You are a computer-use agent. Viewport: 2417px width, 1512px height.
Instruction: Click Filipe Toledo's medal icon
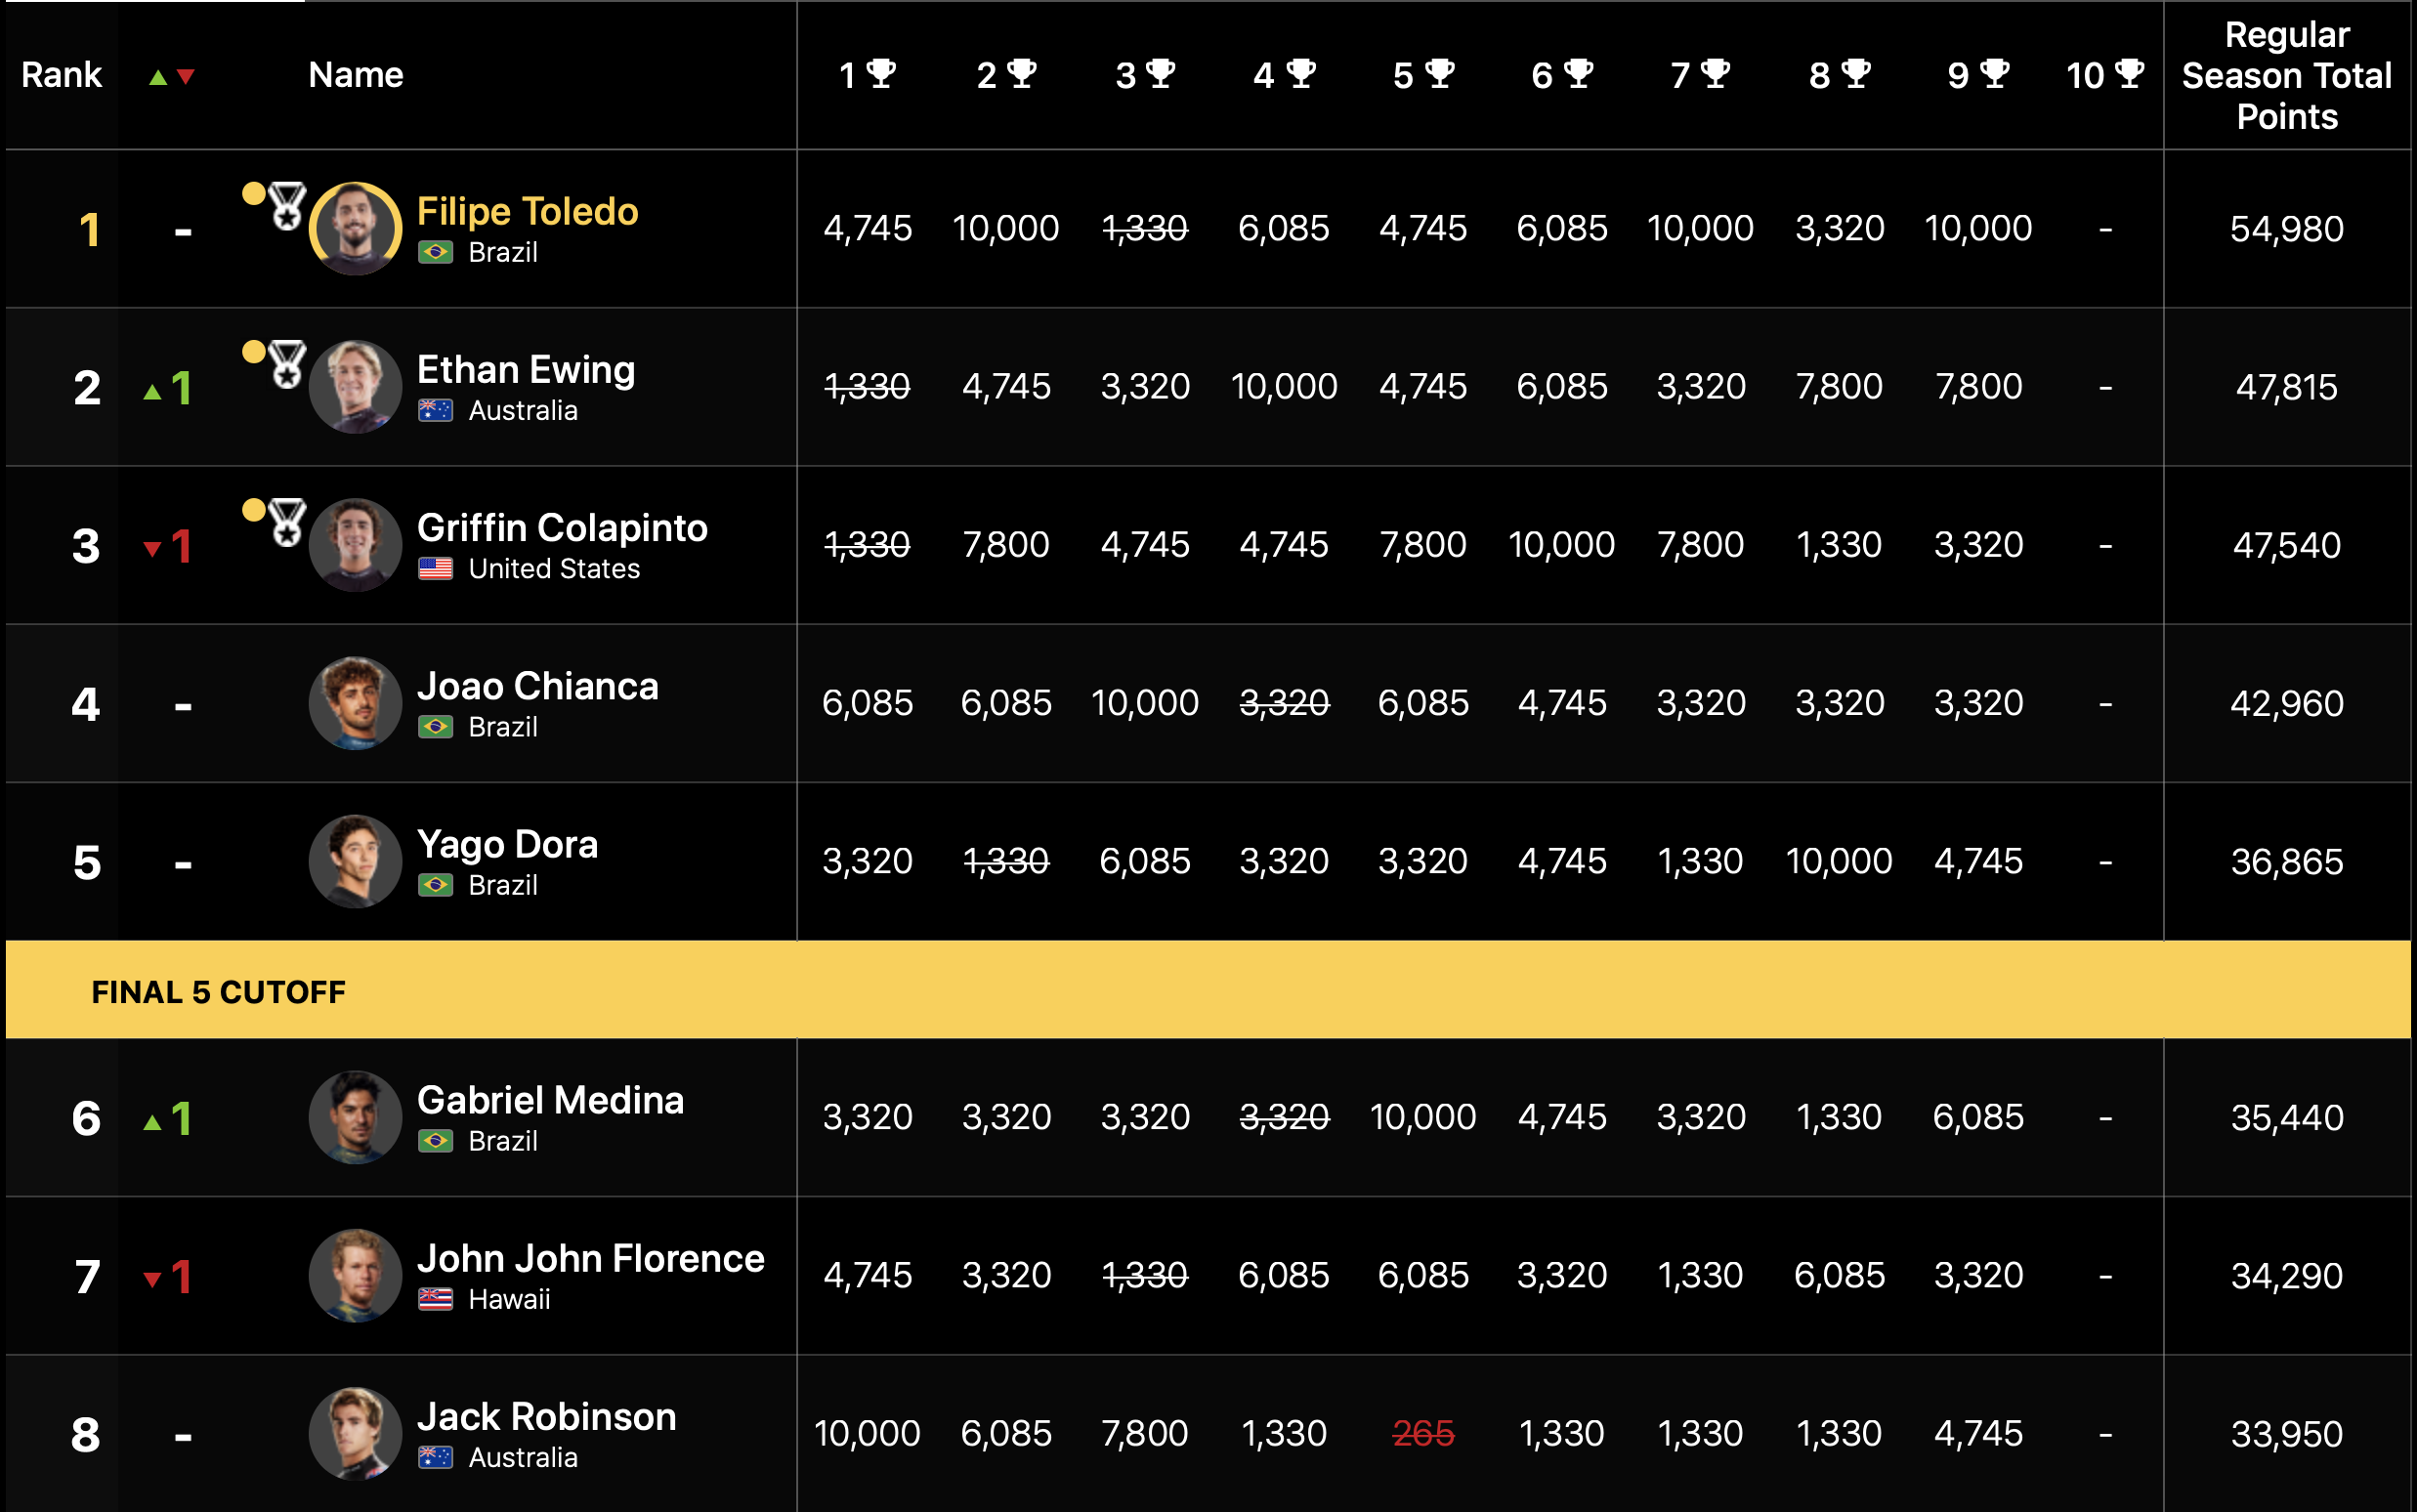click(x=286, y=206)
